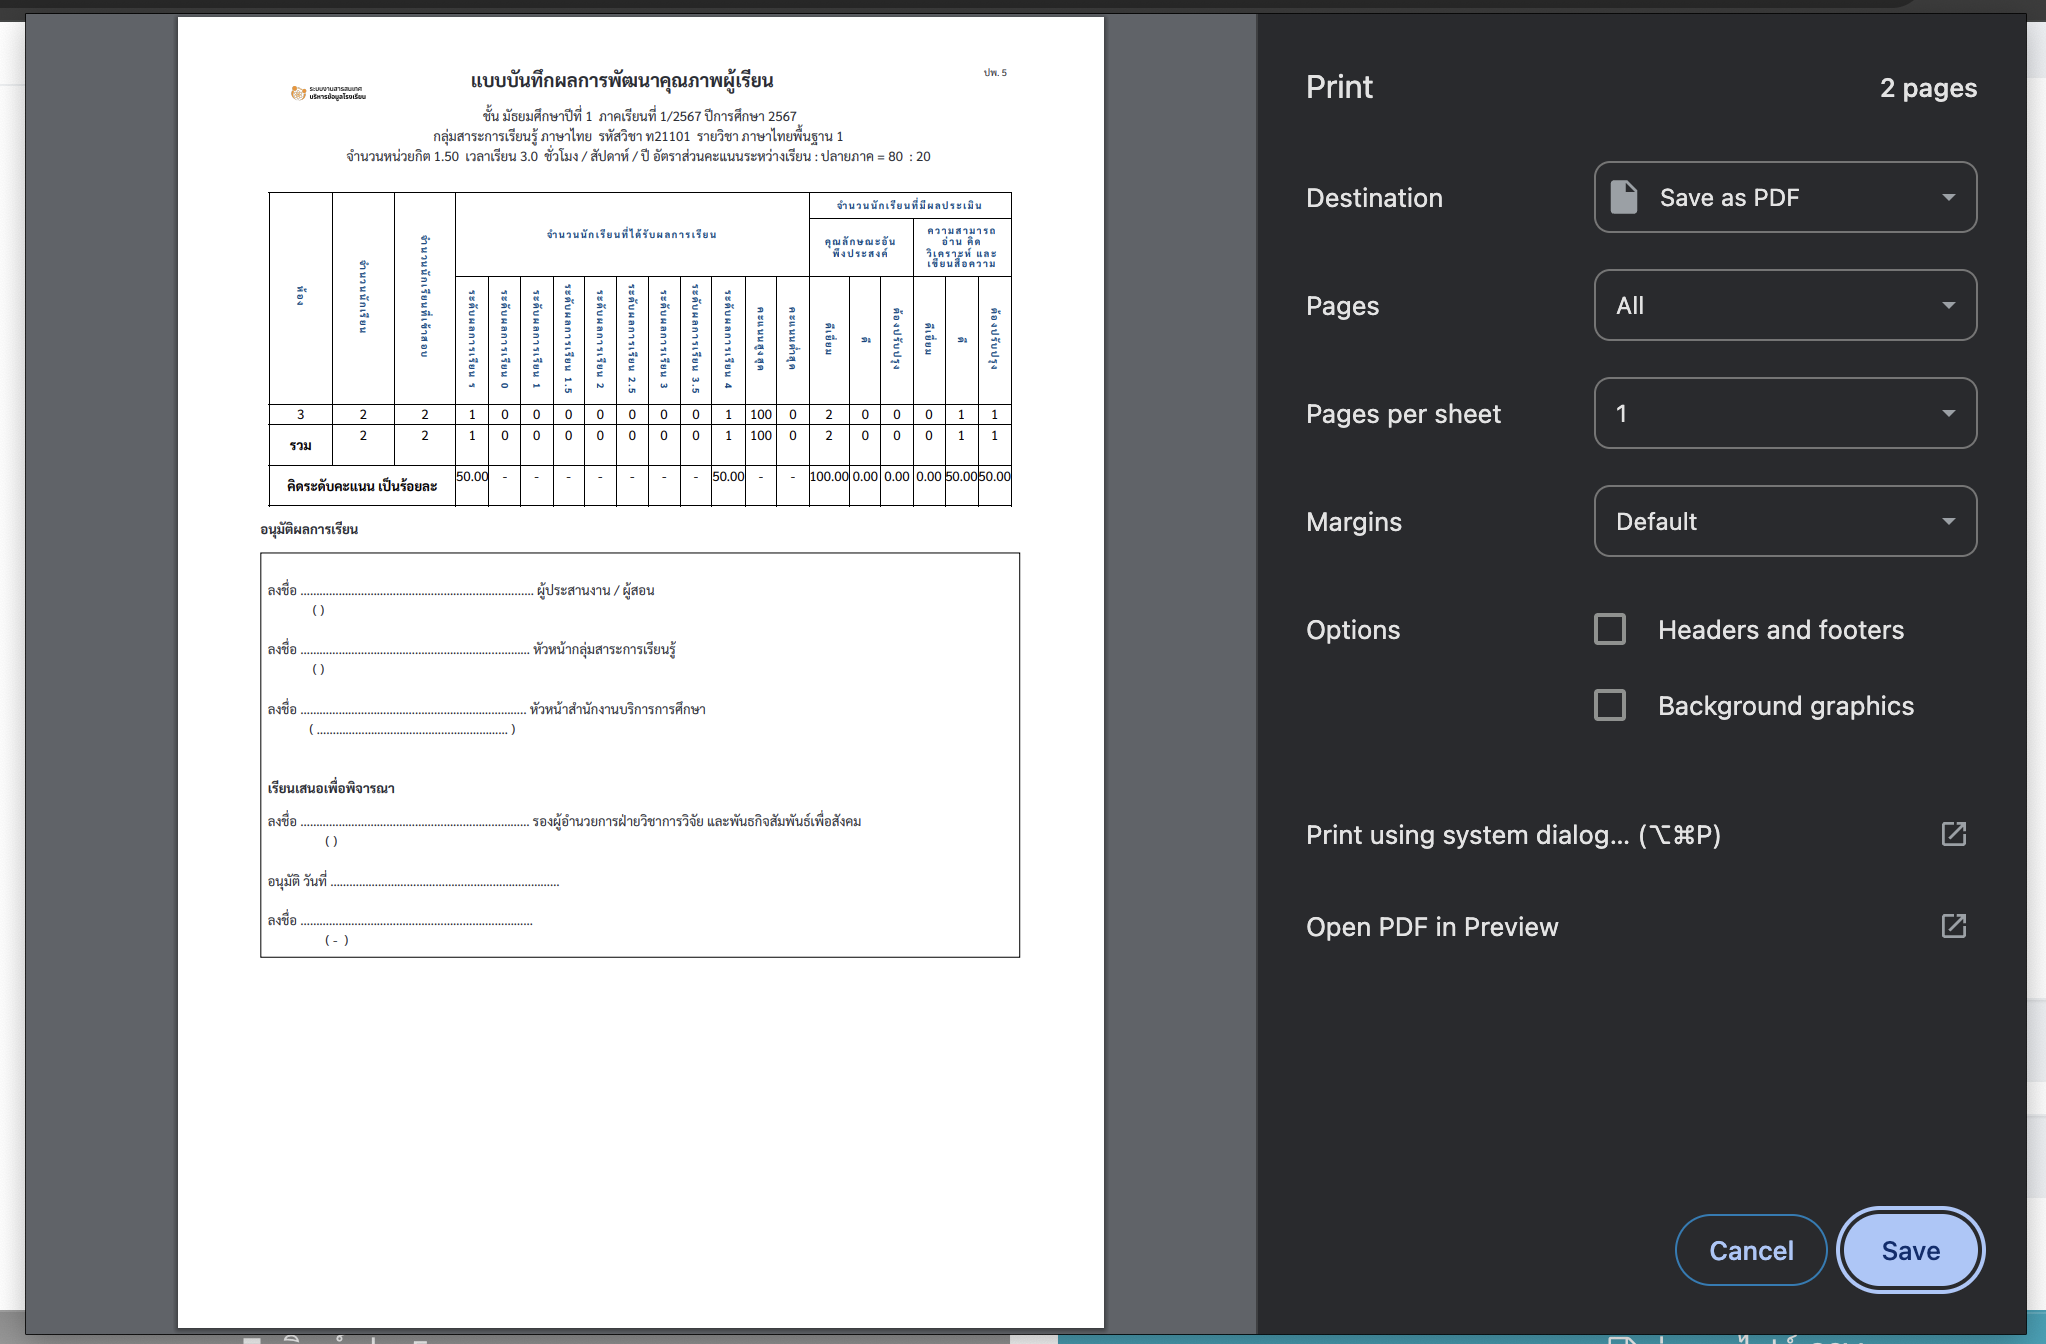
Task: Click the grades table in the preview
Action: [640, 349]
